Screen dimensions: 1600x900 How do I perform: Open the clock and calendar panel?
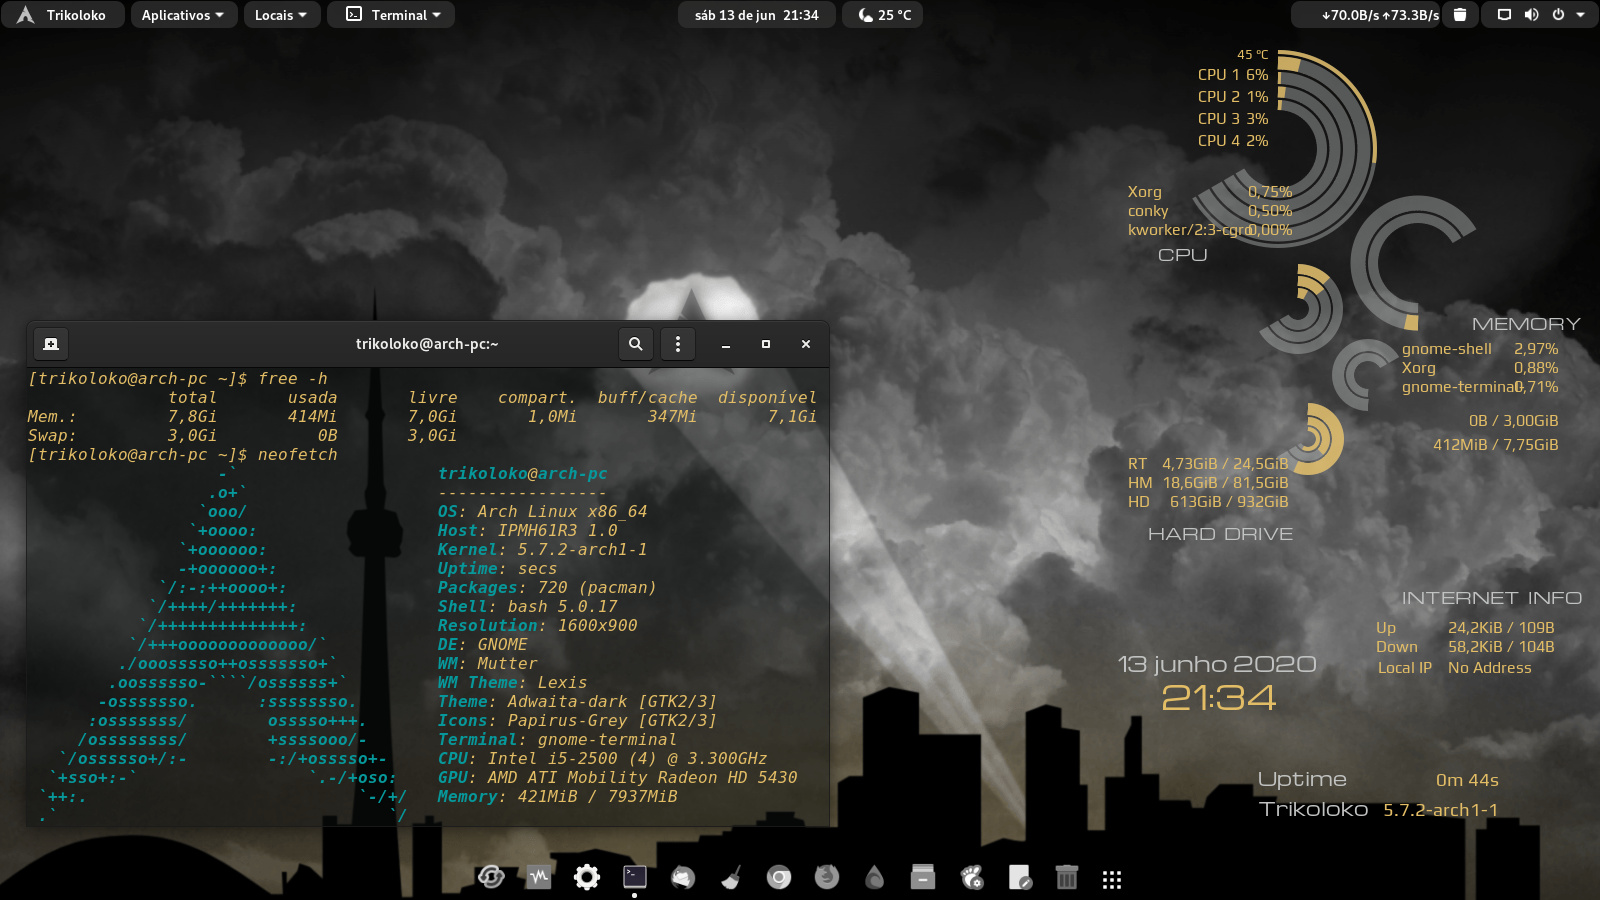pyautogui.click(x=756, y=15)
